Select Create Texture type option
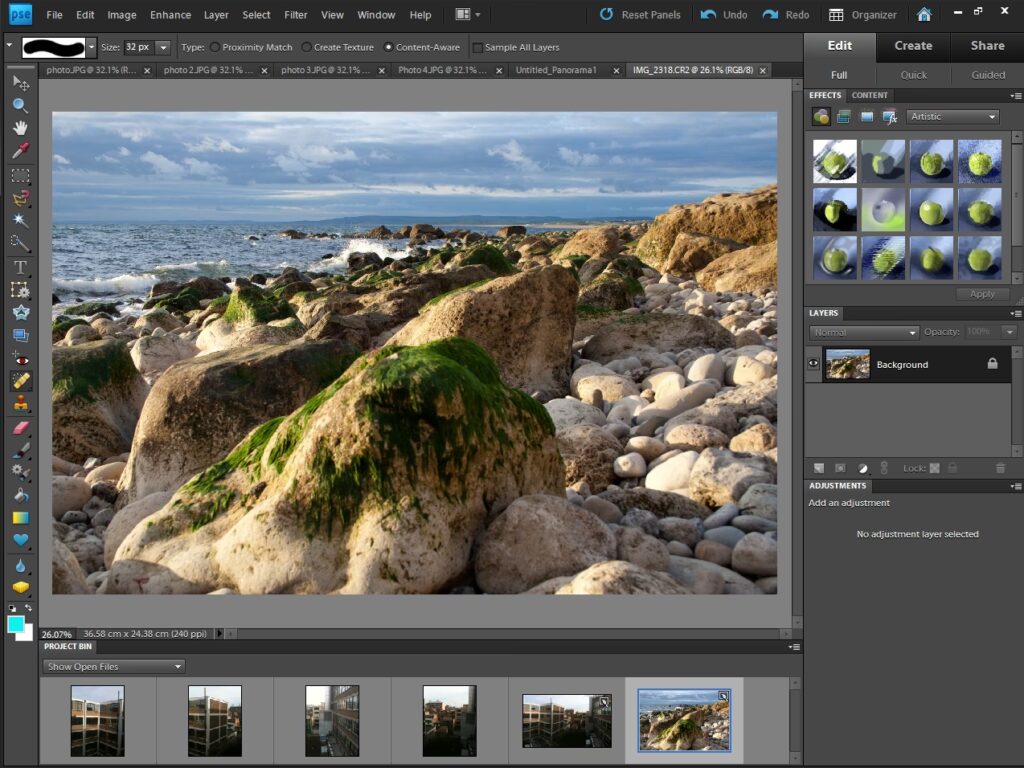This screenshot has height=768, width=1024. [x=307, y=48]
